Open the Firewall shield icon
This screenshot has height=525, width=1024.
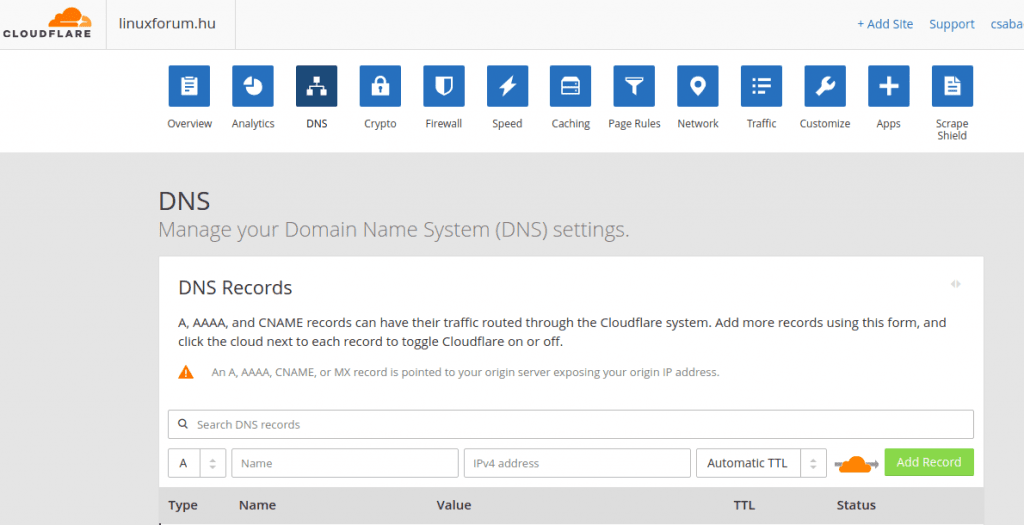443,87
